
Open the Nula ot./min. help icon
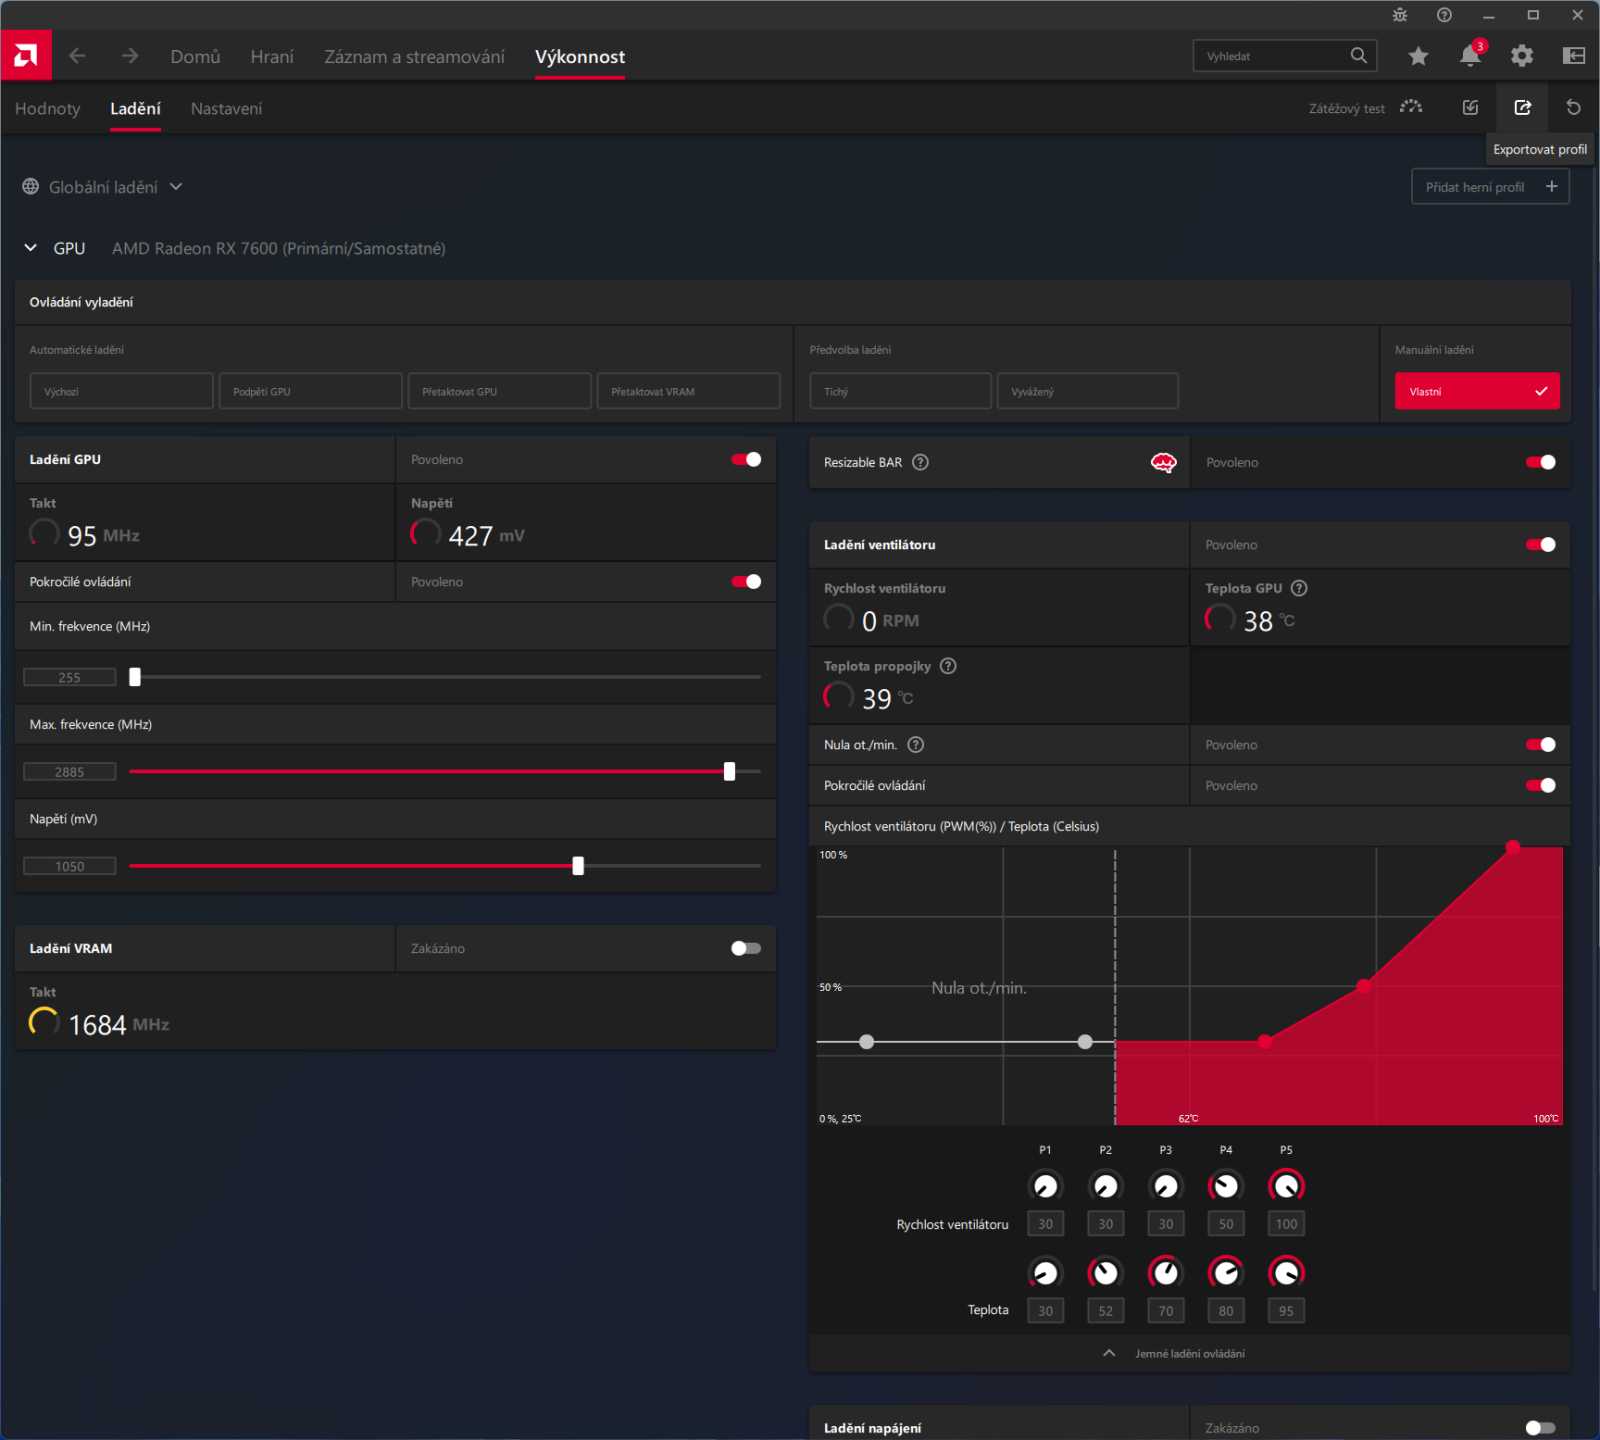coord(915,745)
